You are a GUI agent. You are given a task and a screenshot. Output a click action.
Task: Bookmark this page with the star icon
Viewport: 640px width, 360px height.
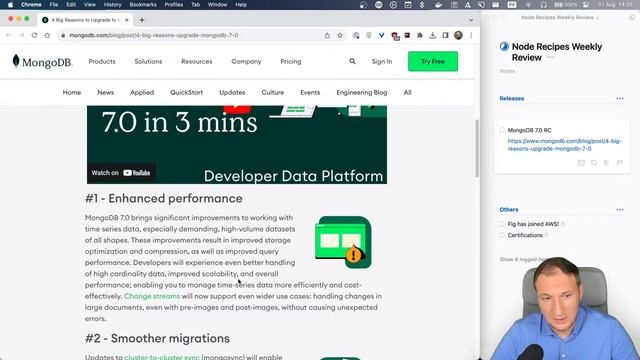point(340,36)
